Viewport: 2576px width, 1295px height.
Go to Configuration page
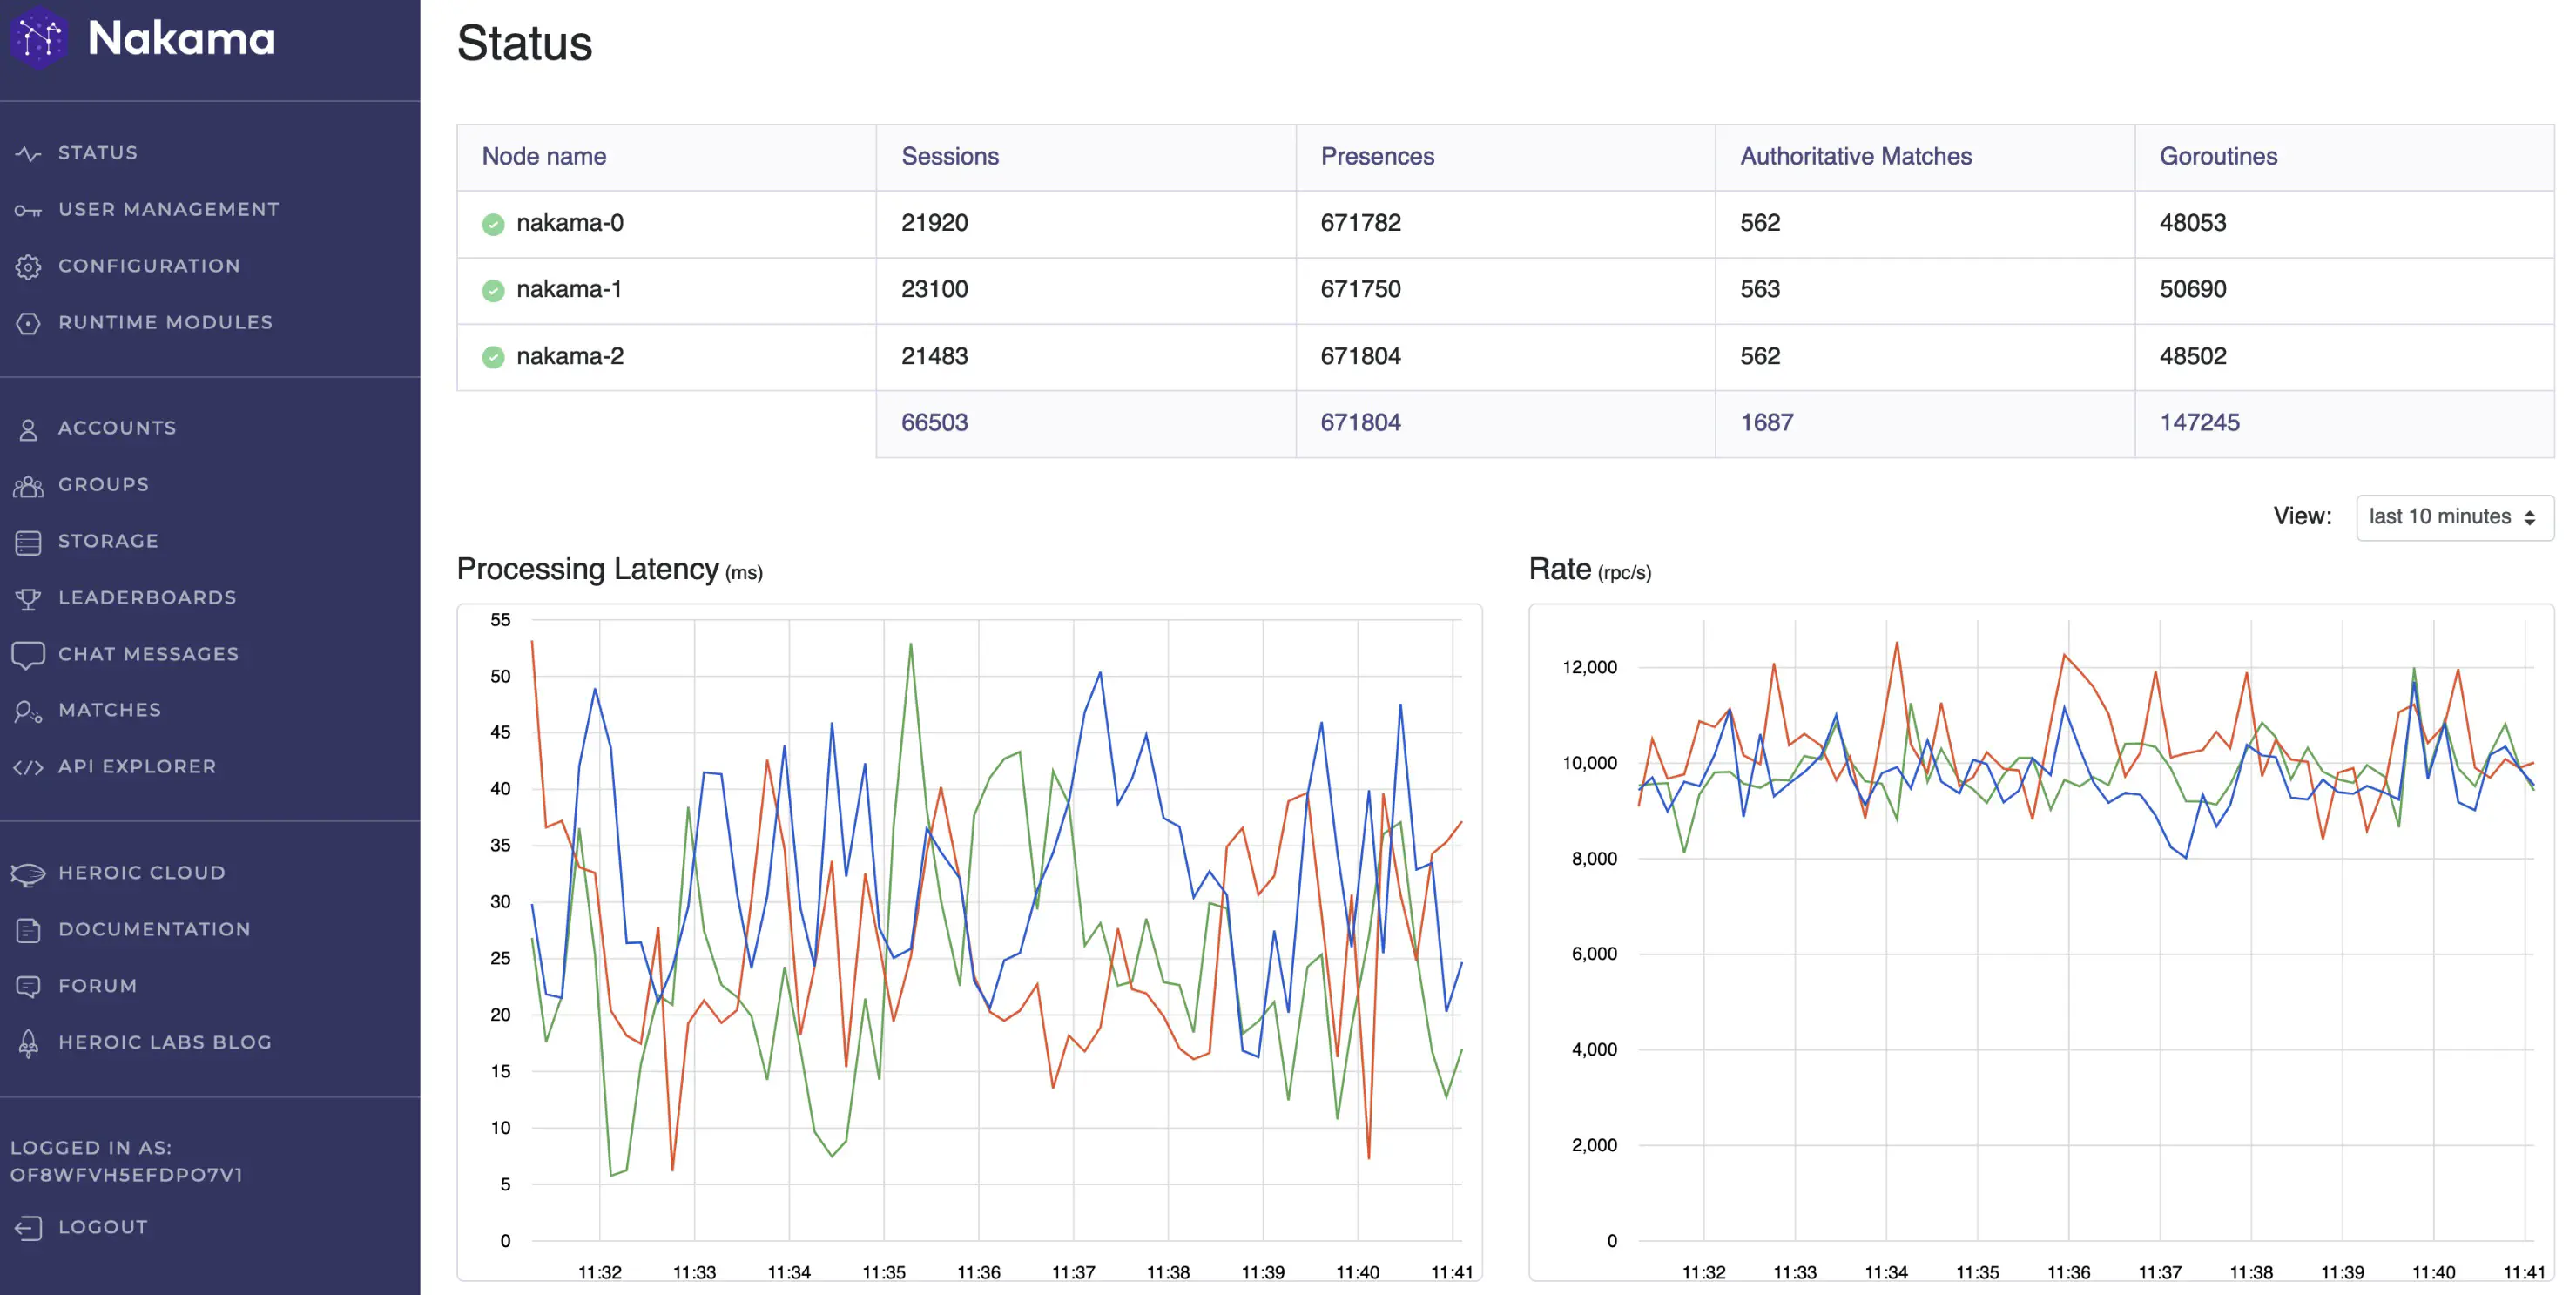[x=149, y=266]
